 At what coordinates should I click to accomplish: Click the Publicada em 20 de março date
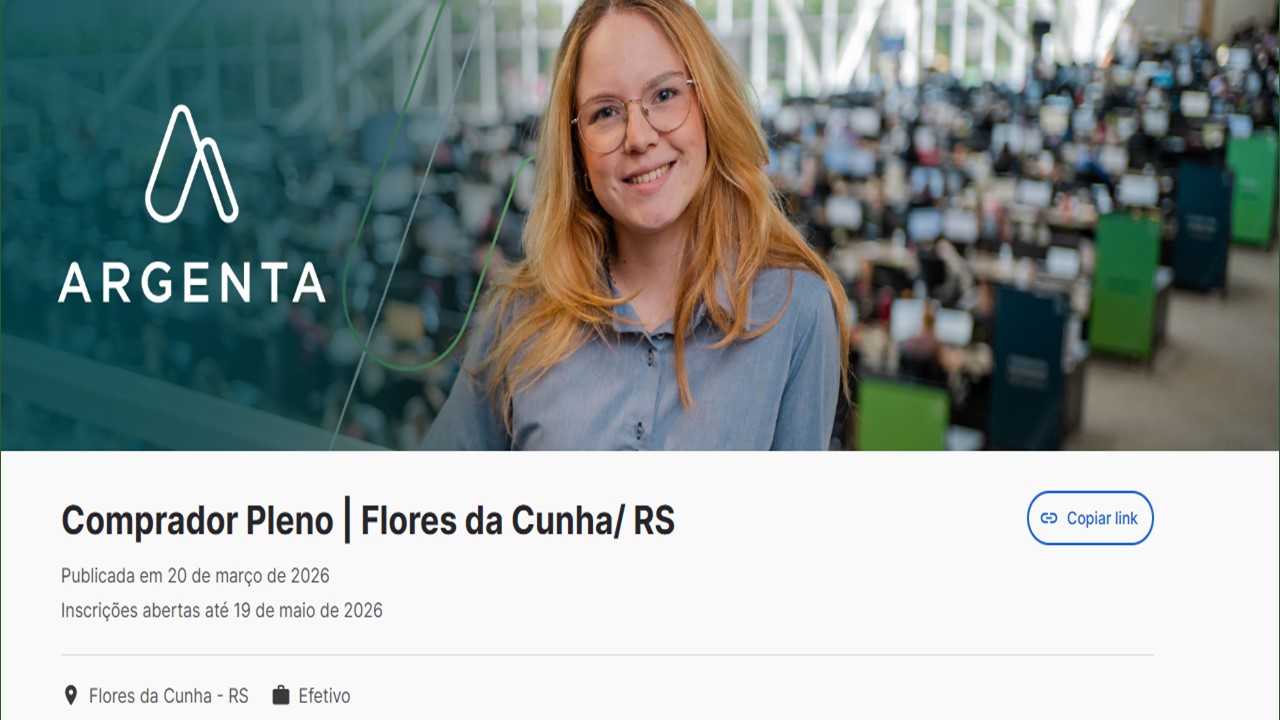[x=195, y=576]
